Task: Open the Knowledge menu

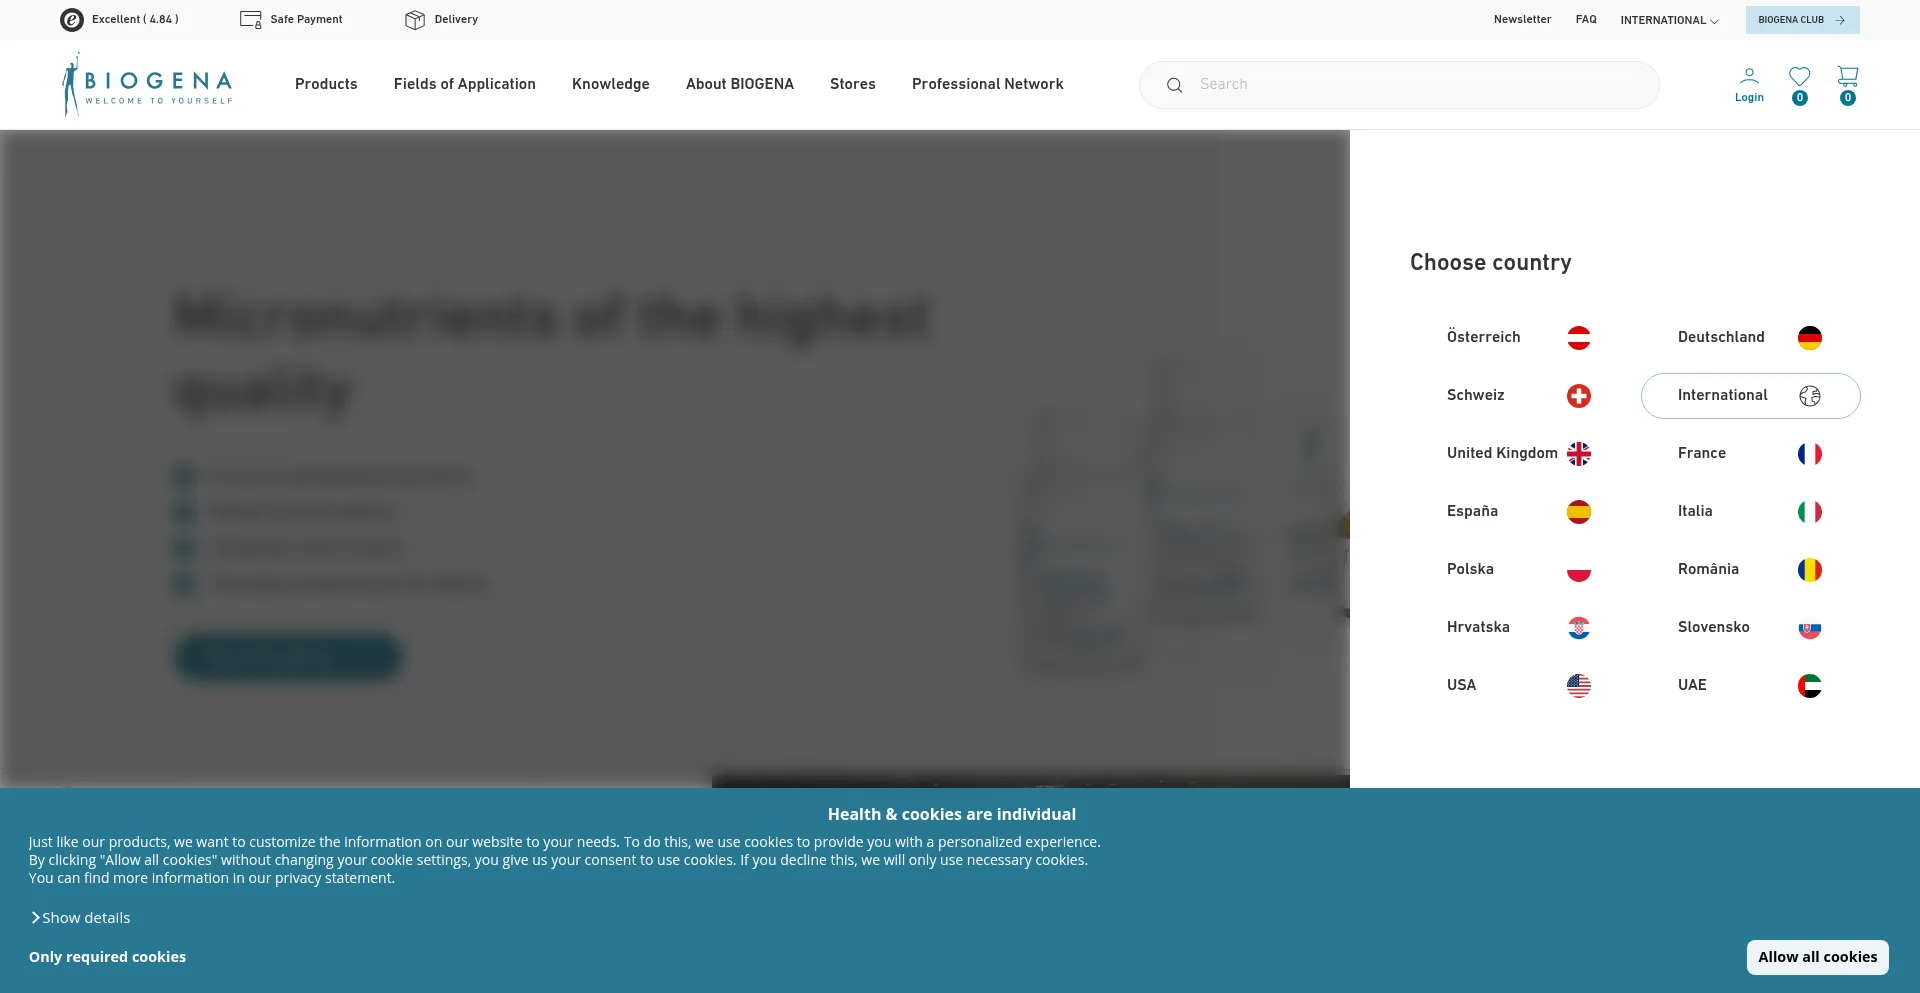Action: [610, 84]
